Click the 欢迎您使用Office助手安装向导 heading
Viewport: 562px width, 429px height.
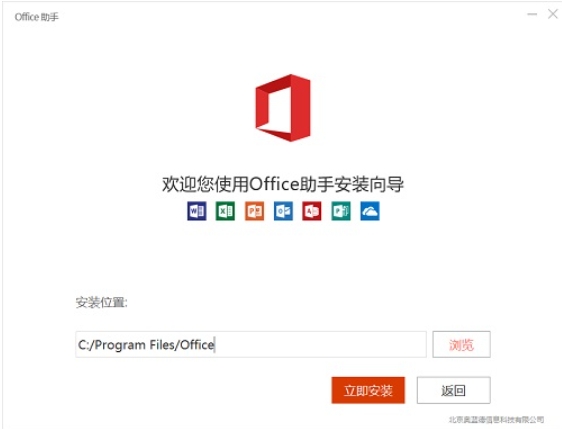pyautogui.click(x=283, y=184)
